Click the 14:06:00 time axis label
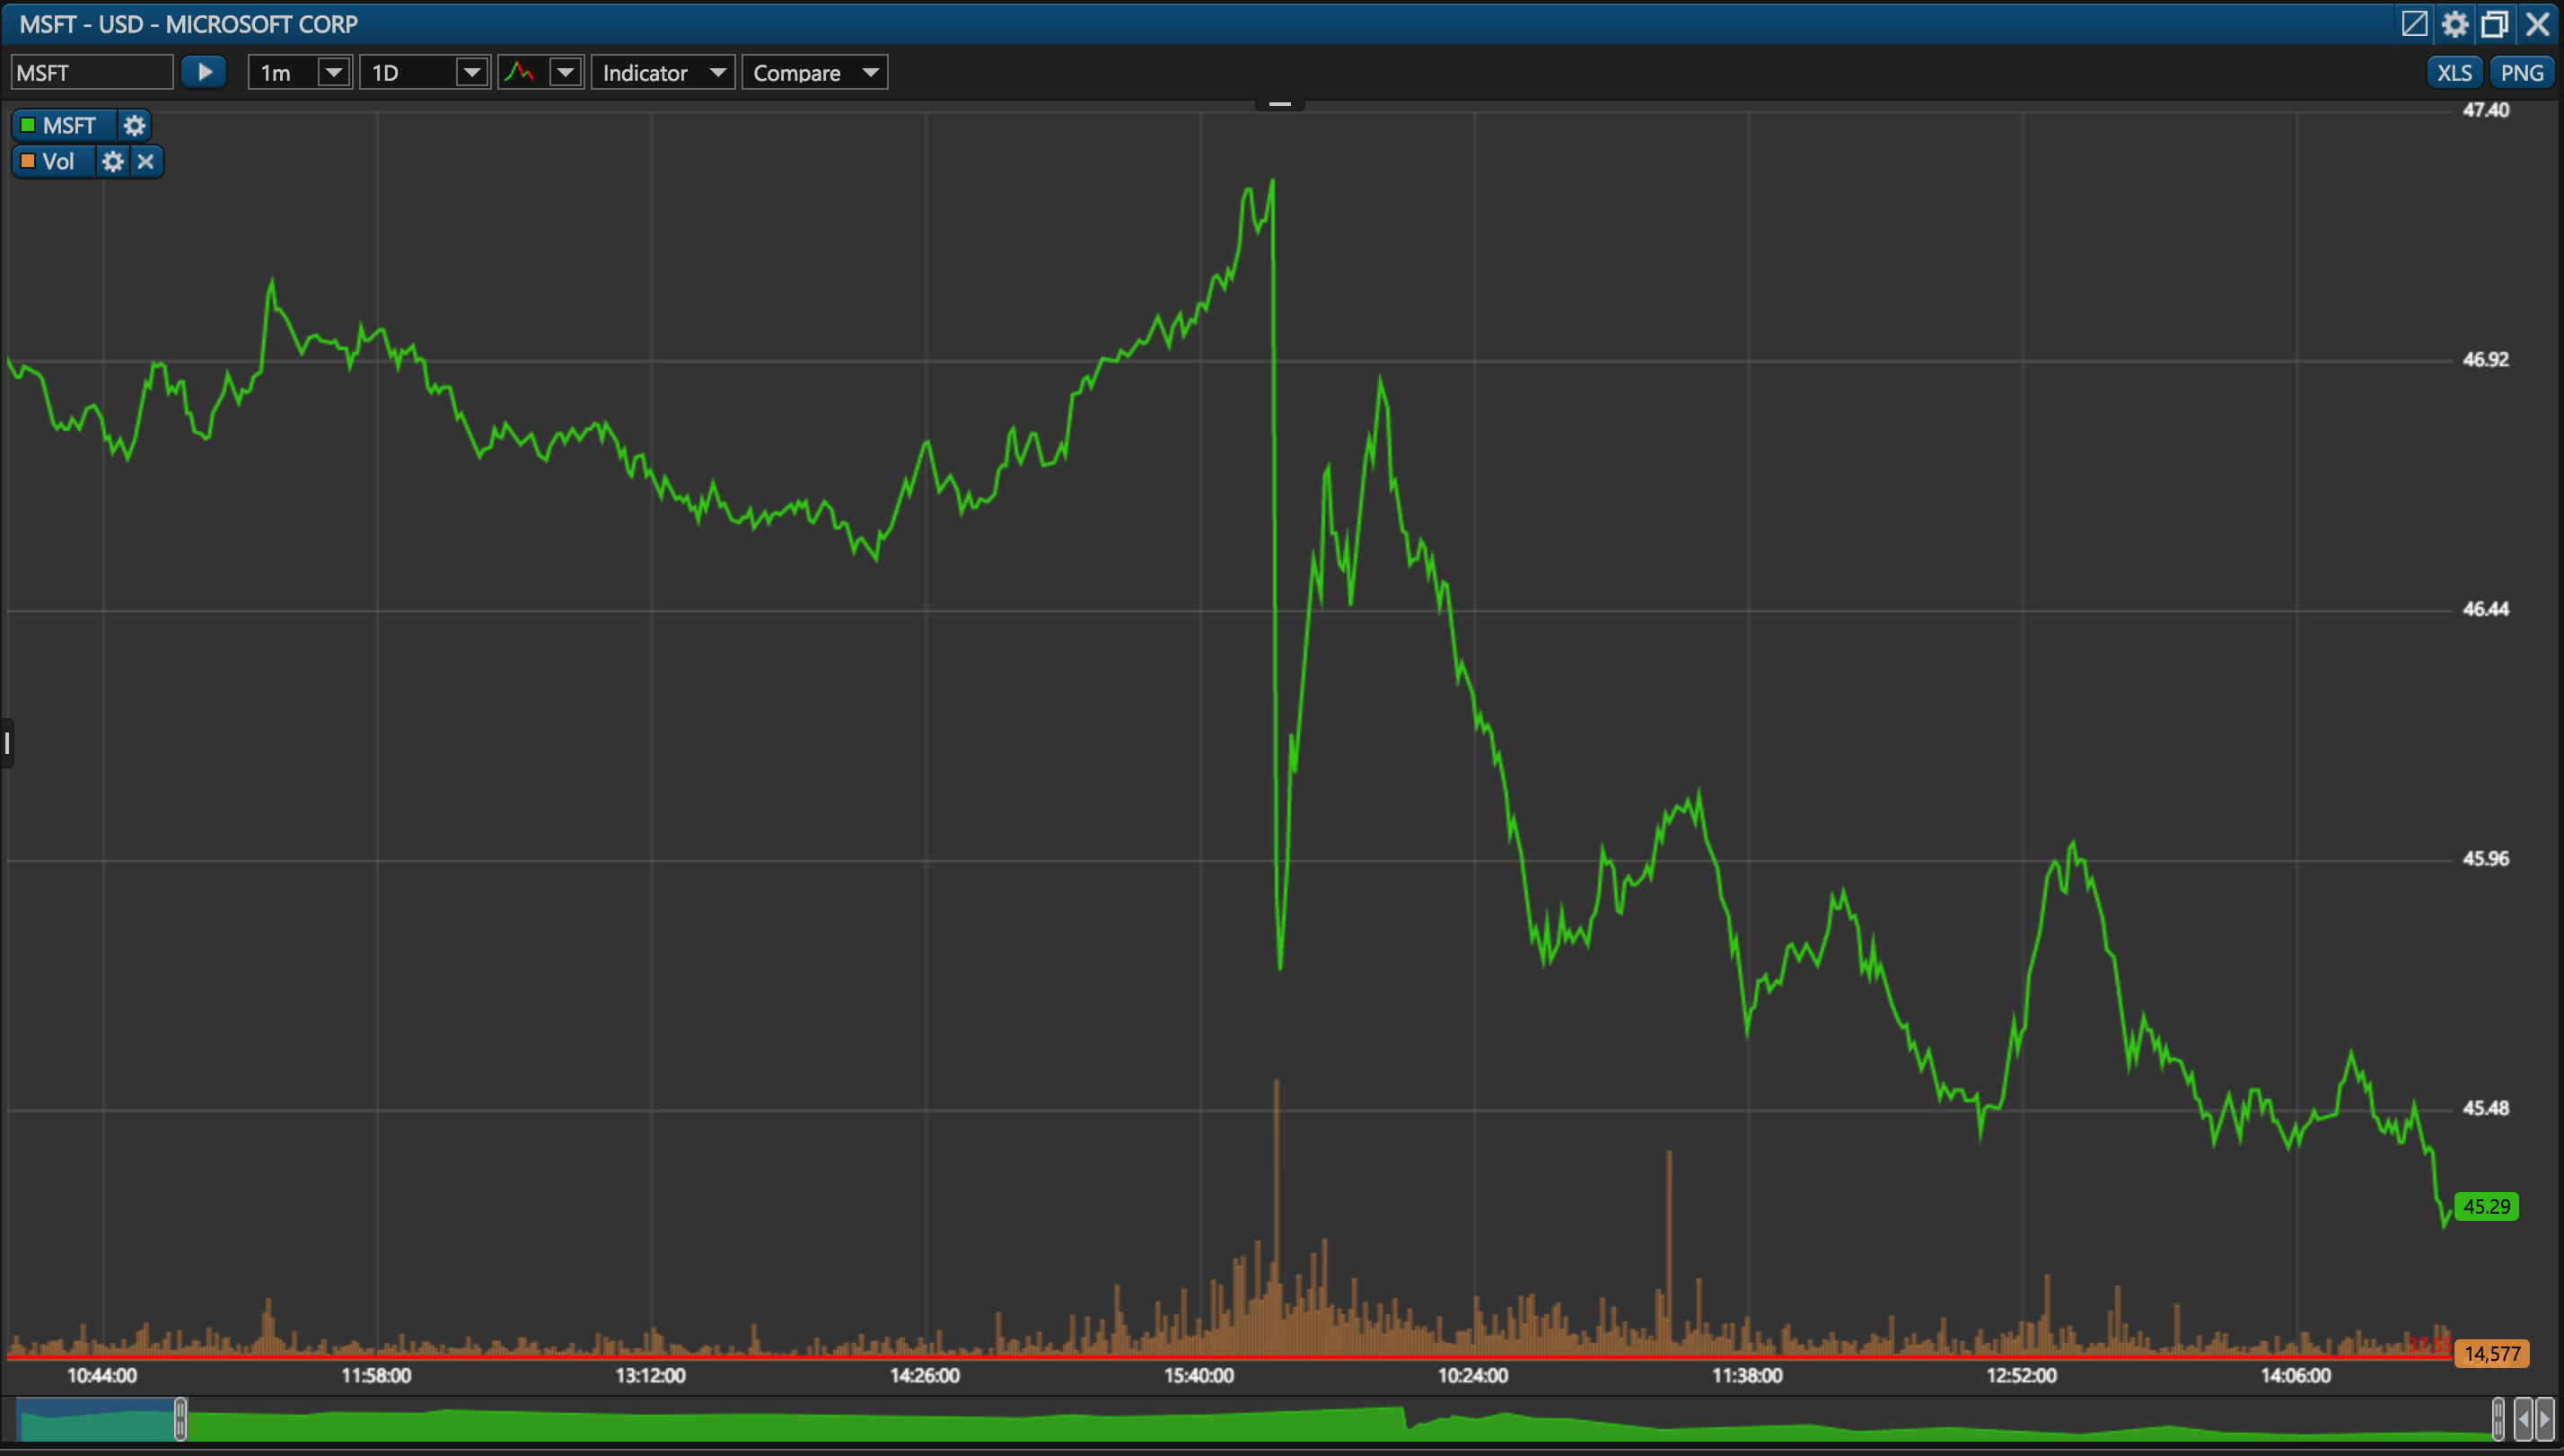2564x1456 pixels. pyautogui.click(x=2295, y=1376)
